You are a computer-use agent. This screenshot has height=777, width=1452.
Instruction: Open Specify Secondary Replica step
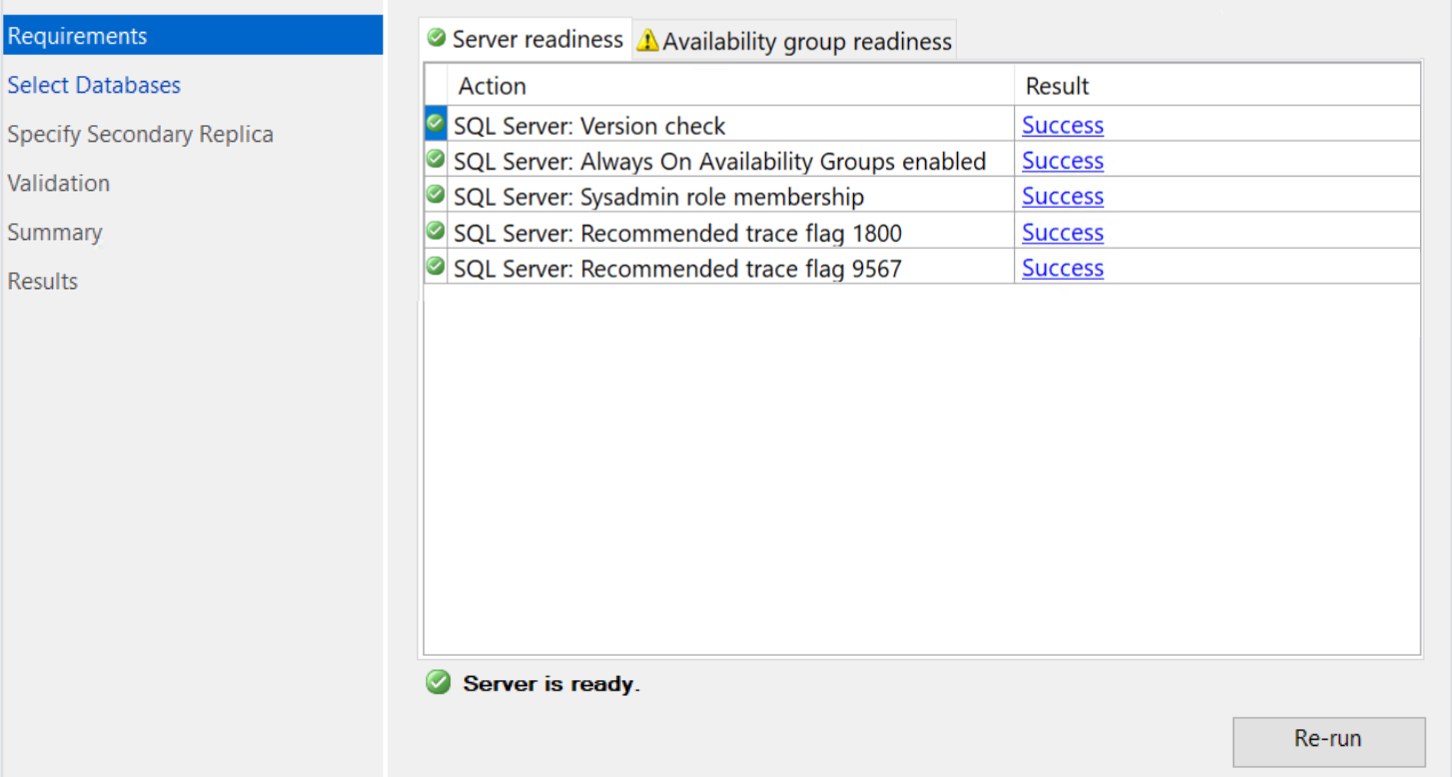pos(140,134)
